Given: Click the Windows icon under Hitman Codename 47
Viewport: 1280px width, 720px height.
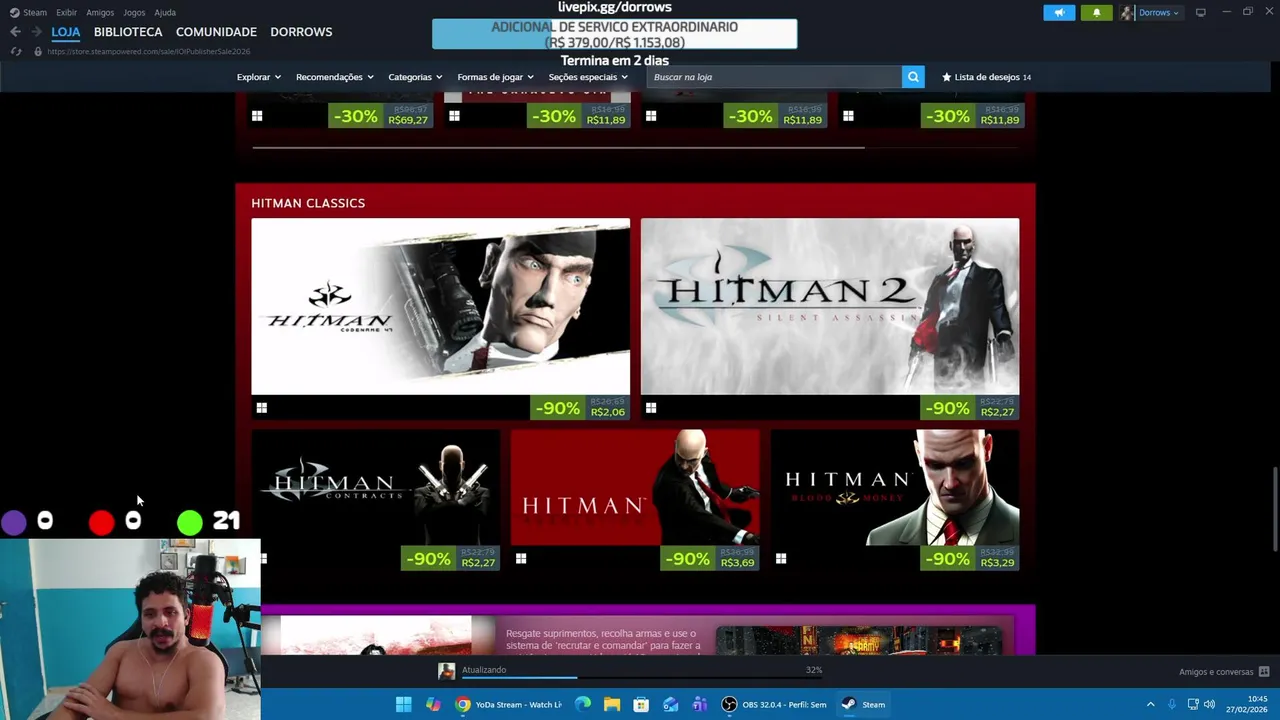Looking at the screenshot, I should [x=262, y=408].
